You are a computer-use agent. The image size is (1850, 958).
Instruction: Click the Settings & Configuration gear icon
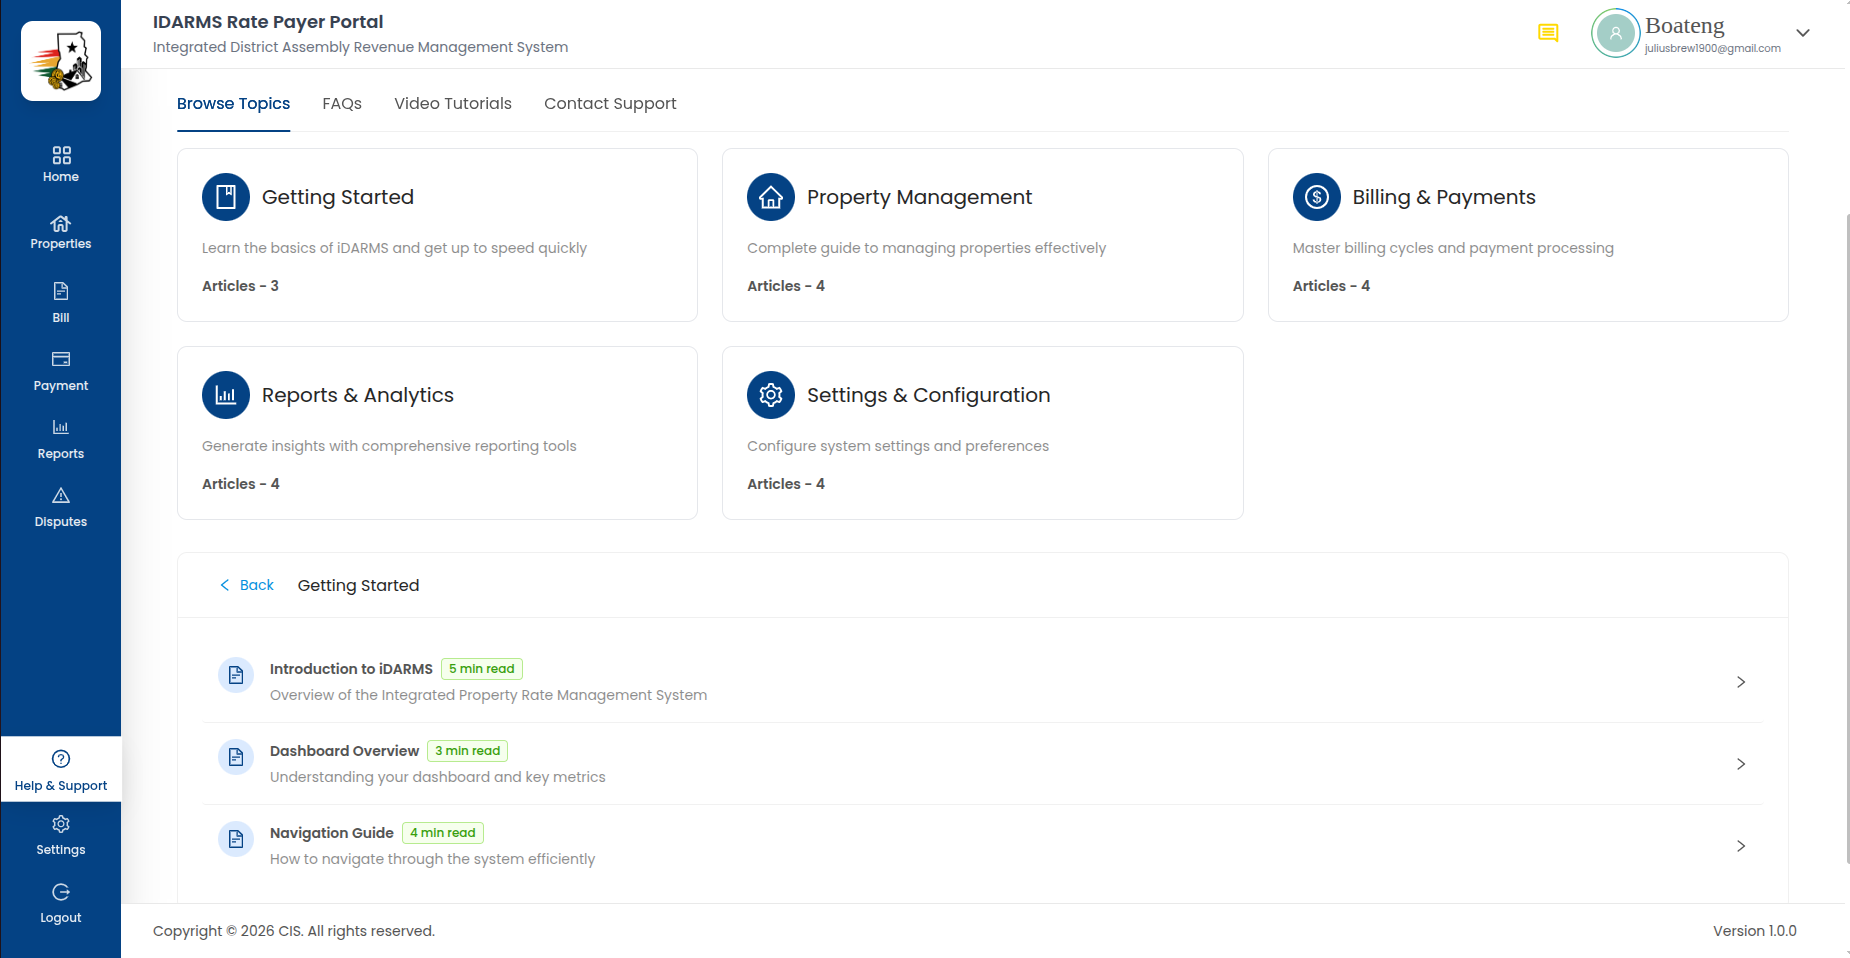tap(771, 395)
